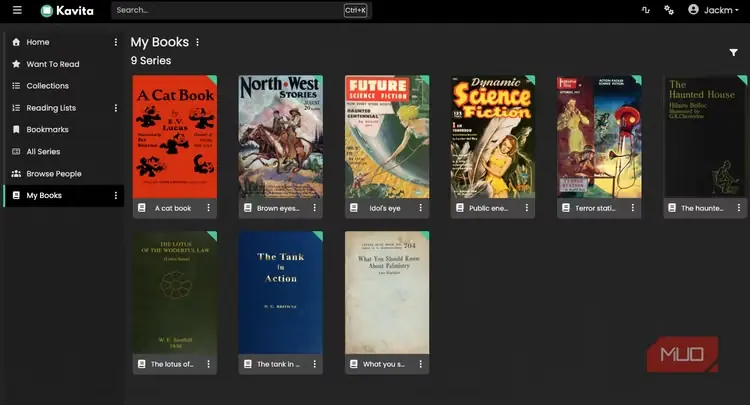The width and height of the screenshot is (750, 405).
Task: Open My Books title actions menu
Action: tap(198, 42)
